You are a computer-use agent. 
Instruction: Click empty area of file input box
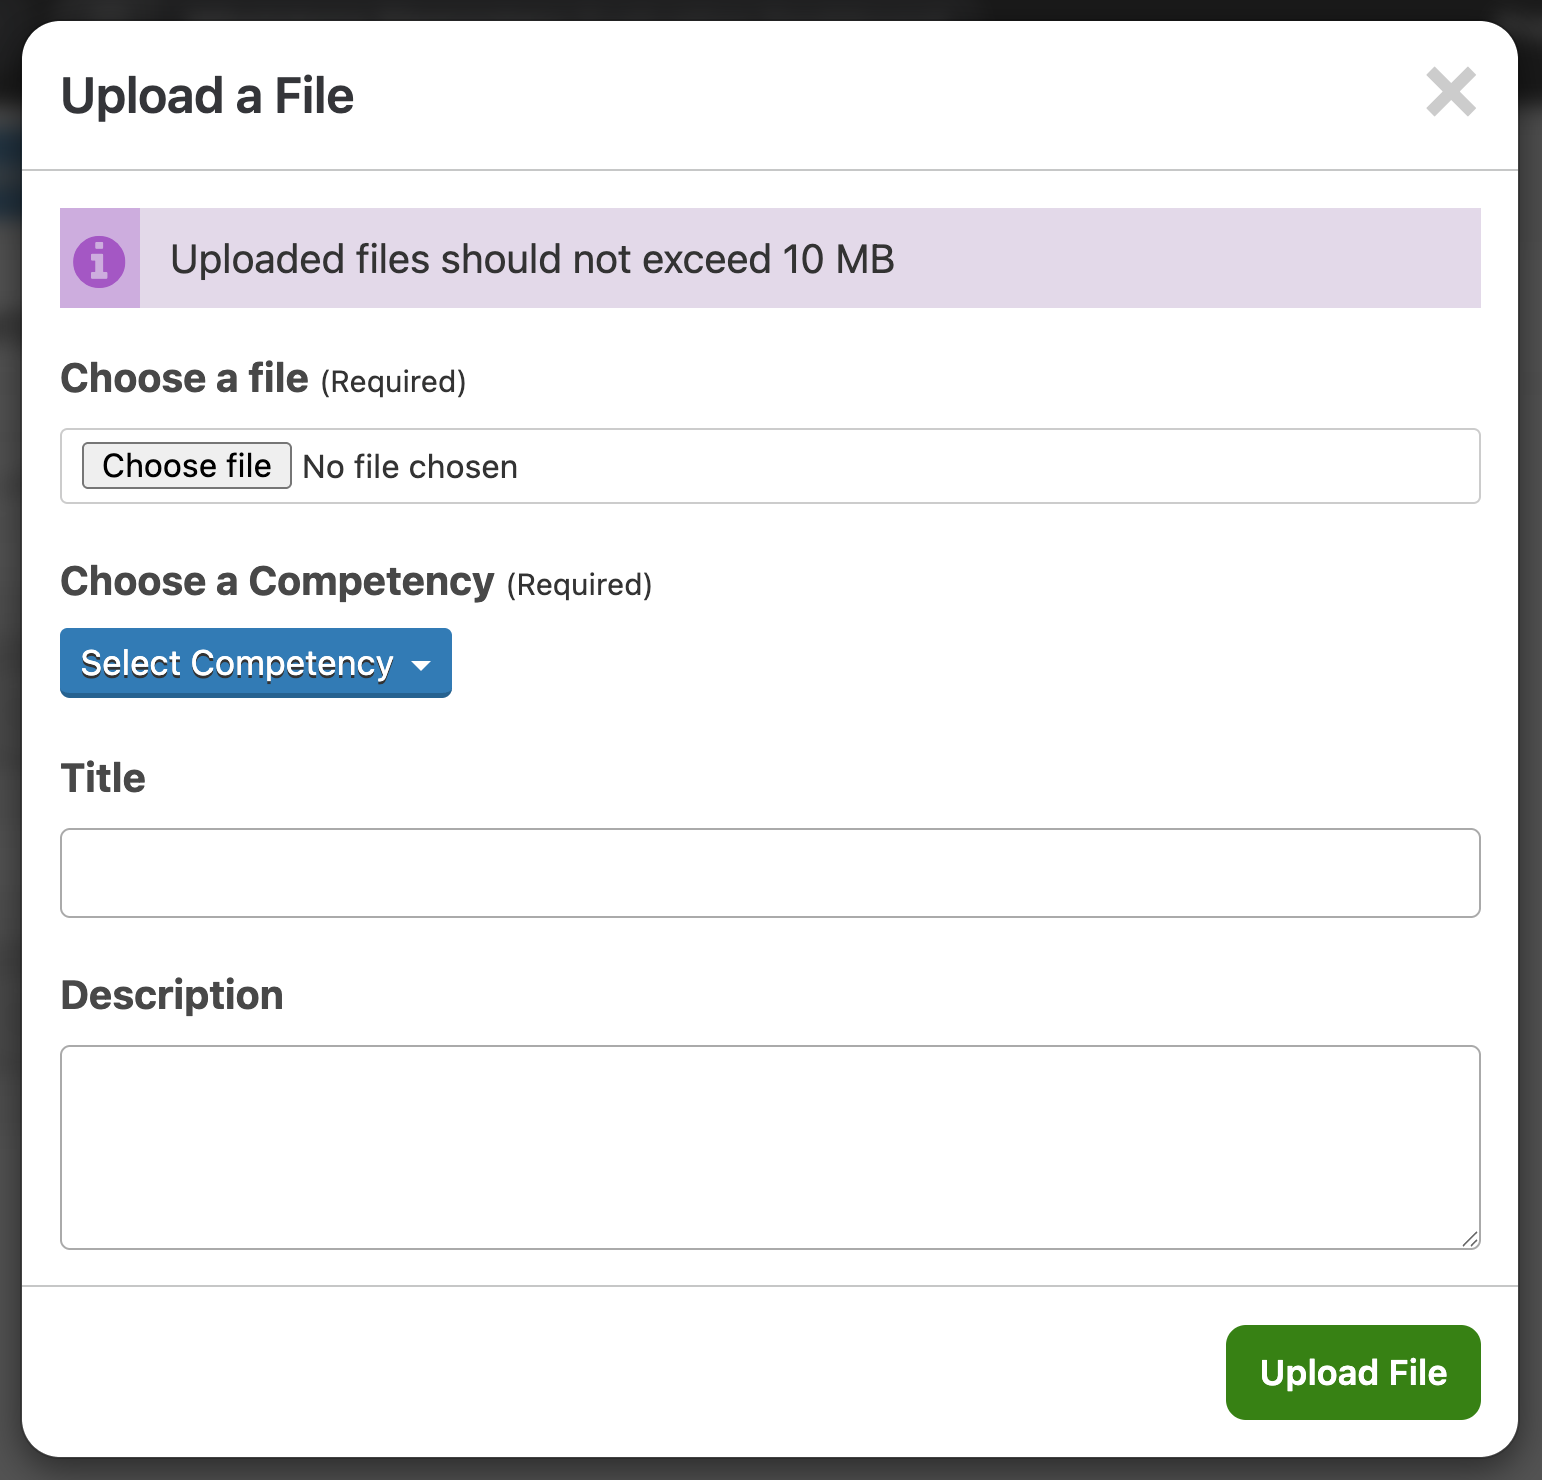[x=1000, y=466]
